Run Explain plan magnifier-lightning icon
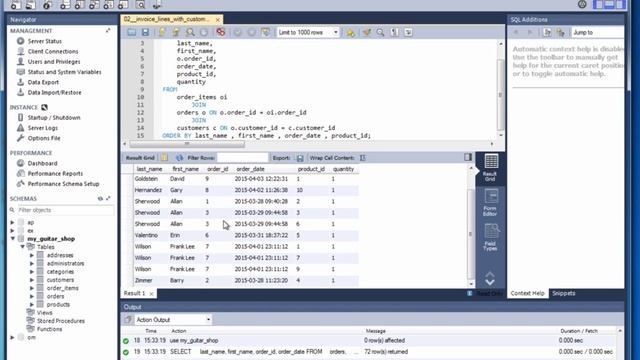Image resolution: width=640 pixels, height=360 pixels. (190, 32)
